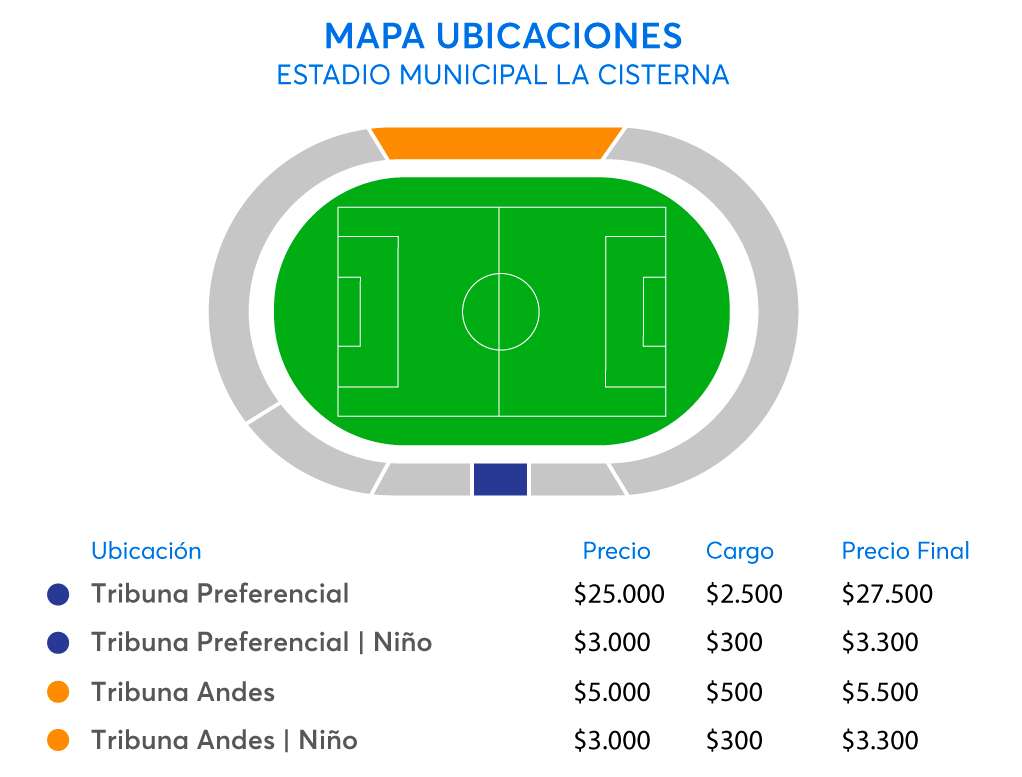This screenshot has height=777, width=1022.
Task: Click blue dot beside Tribuna Preferencial
Action: [x=59, y=595]
